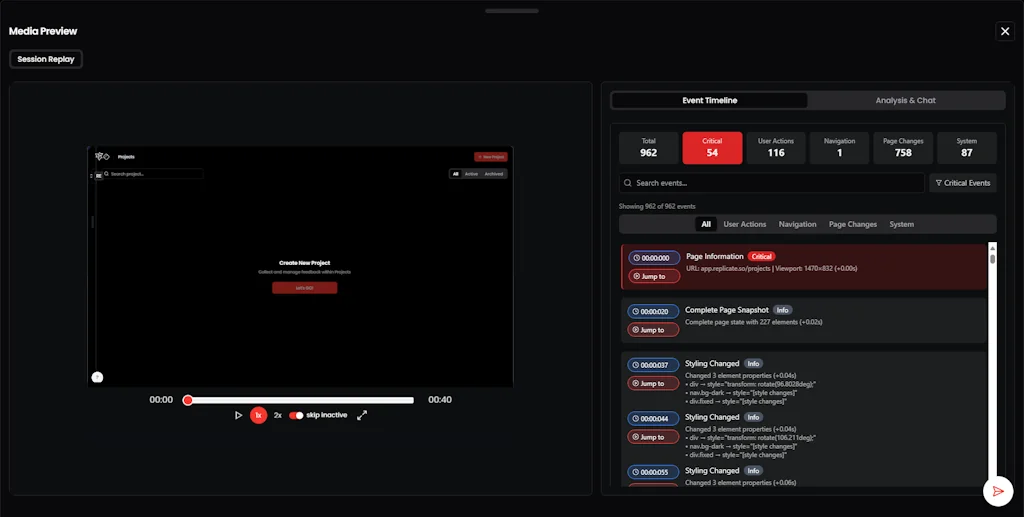Select the Page Changes 758 card

pyautogui.click(x=903, y=148)
